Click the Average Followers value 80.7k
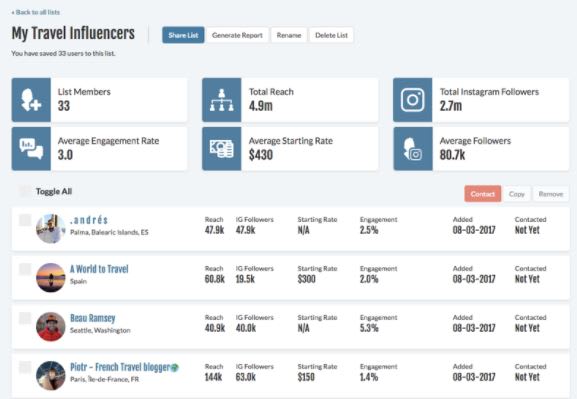 [452, 155]
